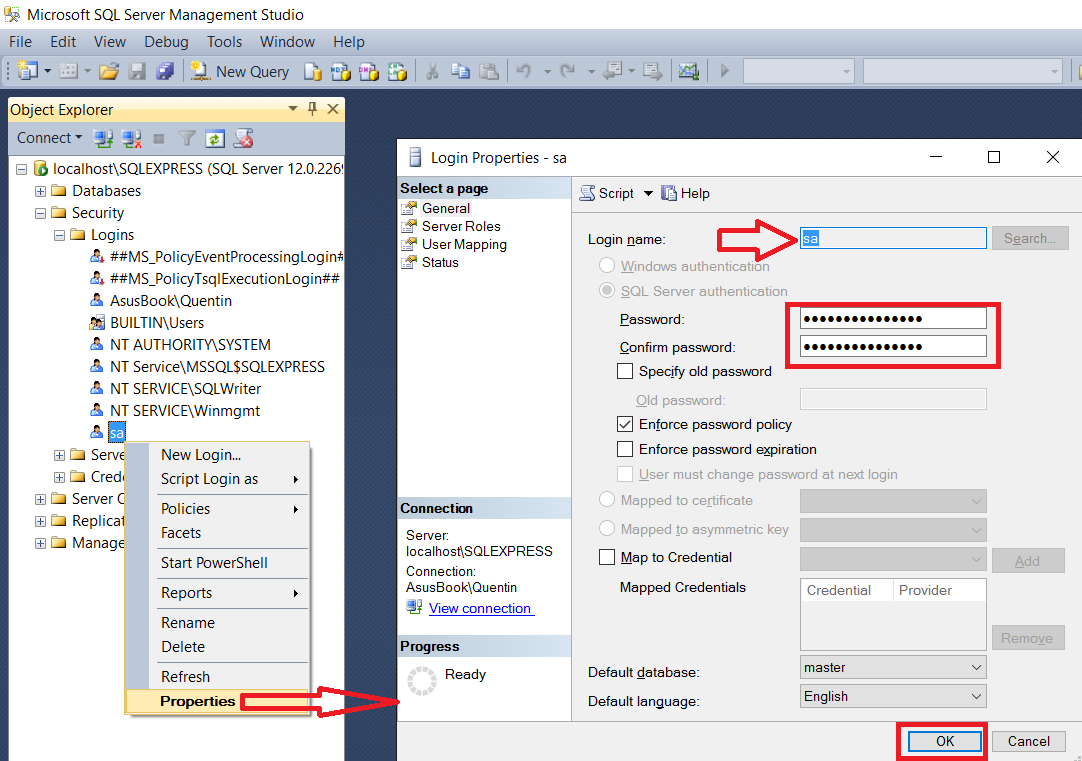
Task: Click the Open File folder icon
Action: [108, 71]
